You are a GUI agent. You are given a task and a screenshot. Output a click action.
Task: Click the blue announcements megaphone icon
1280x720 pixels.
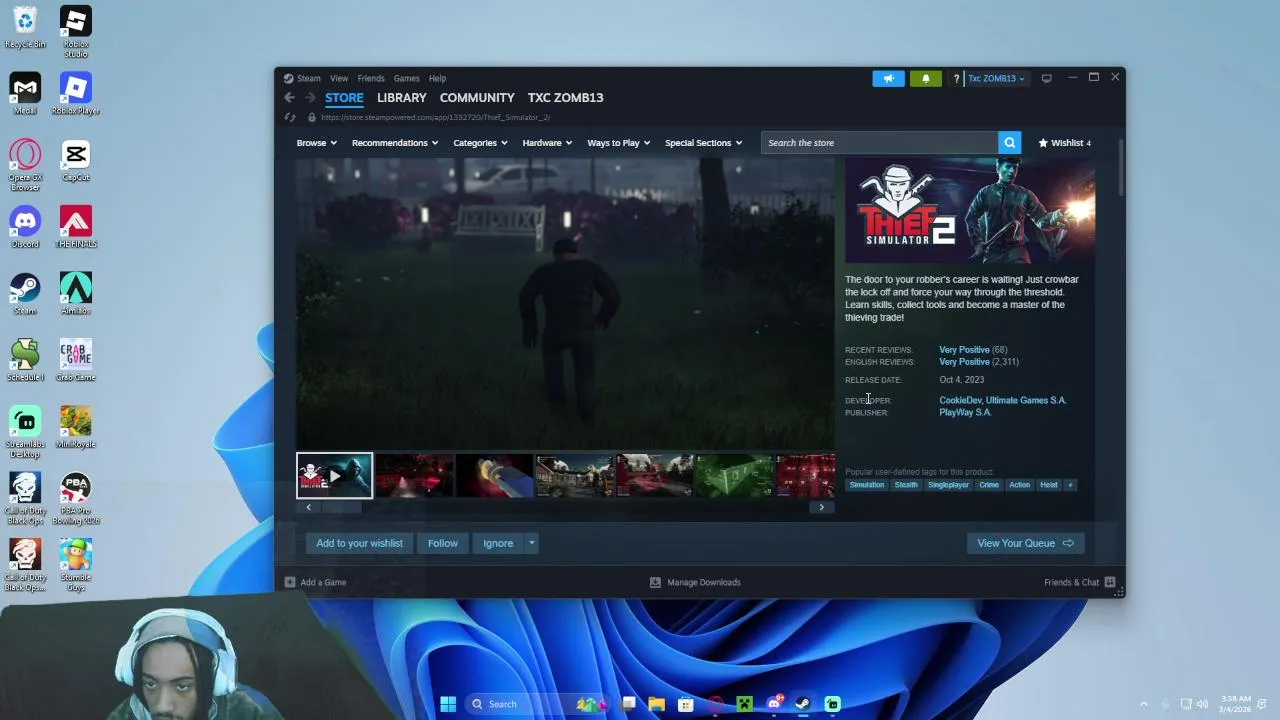(888, 78)
